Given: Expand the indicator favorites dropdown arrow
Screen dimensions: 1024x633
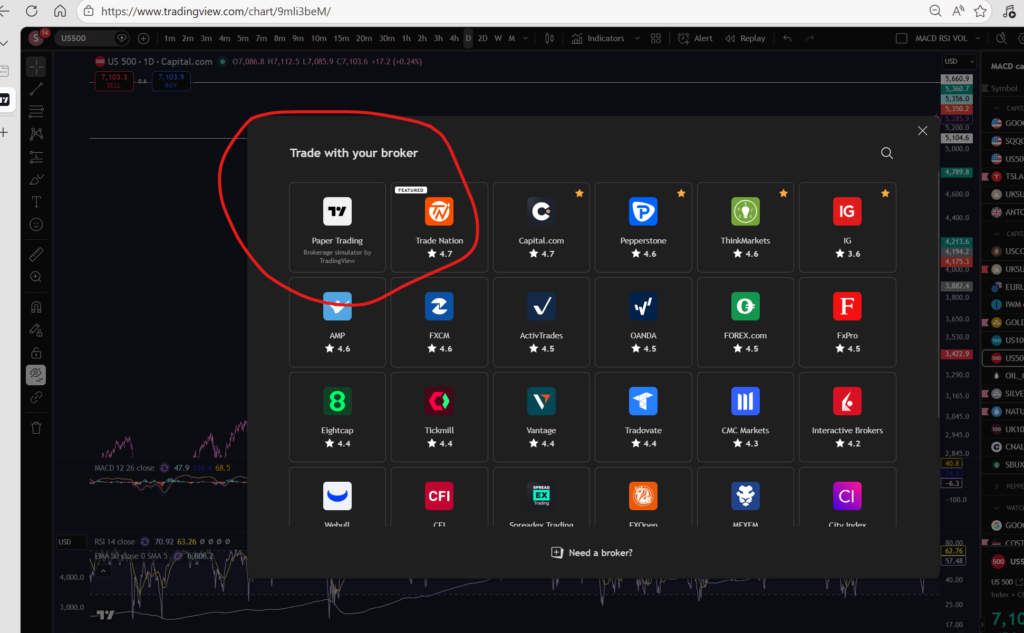Looking at the screenshot, I should pos(637,39).
